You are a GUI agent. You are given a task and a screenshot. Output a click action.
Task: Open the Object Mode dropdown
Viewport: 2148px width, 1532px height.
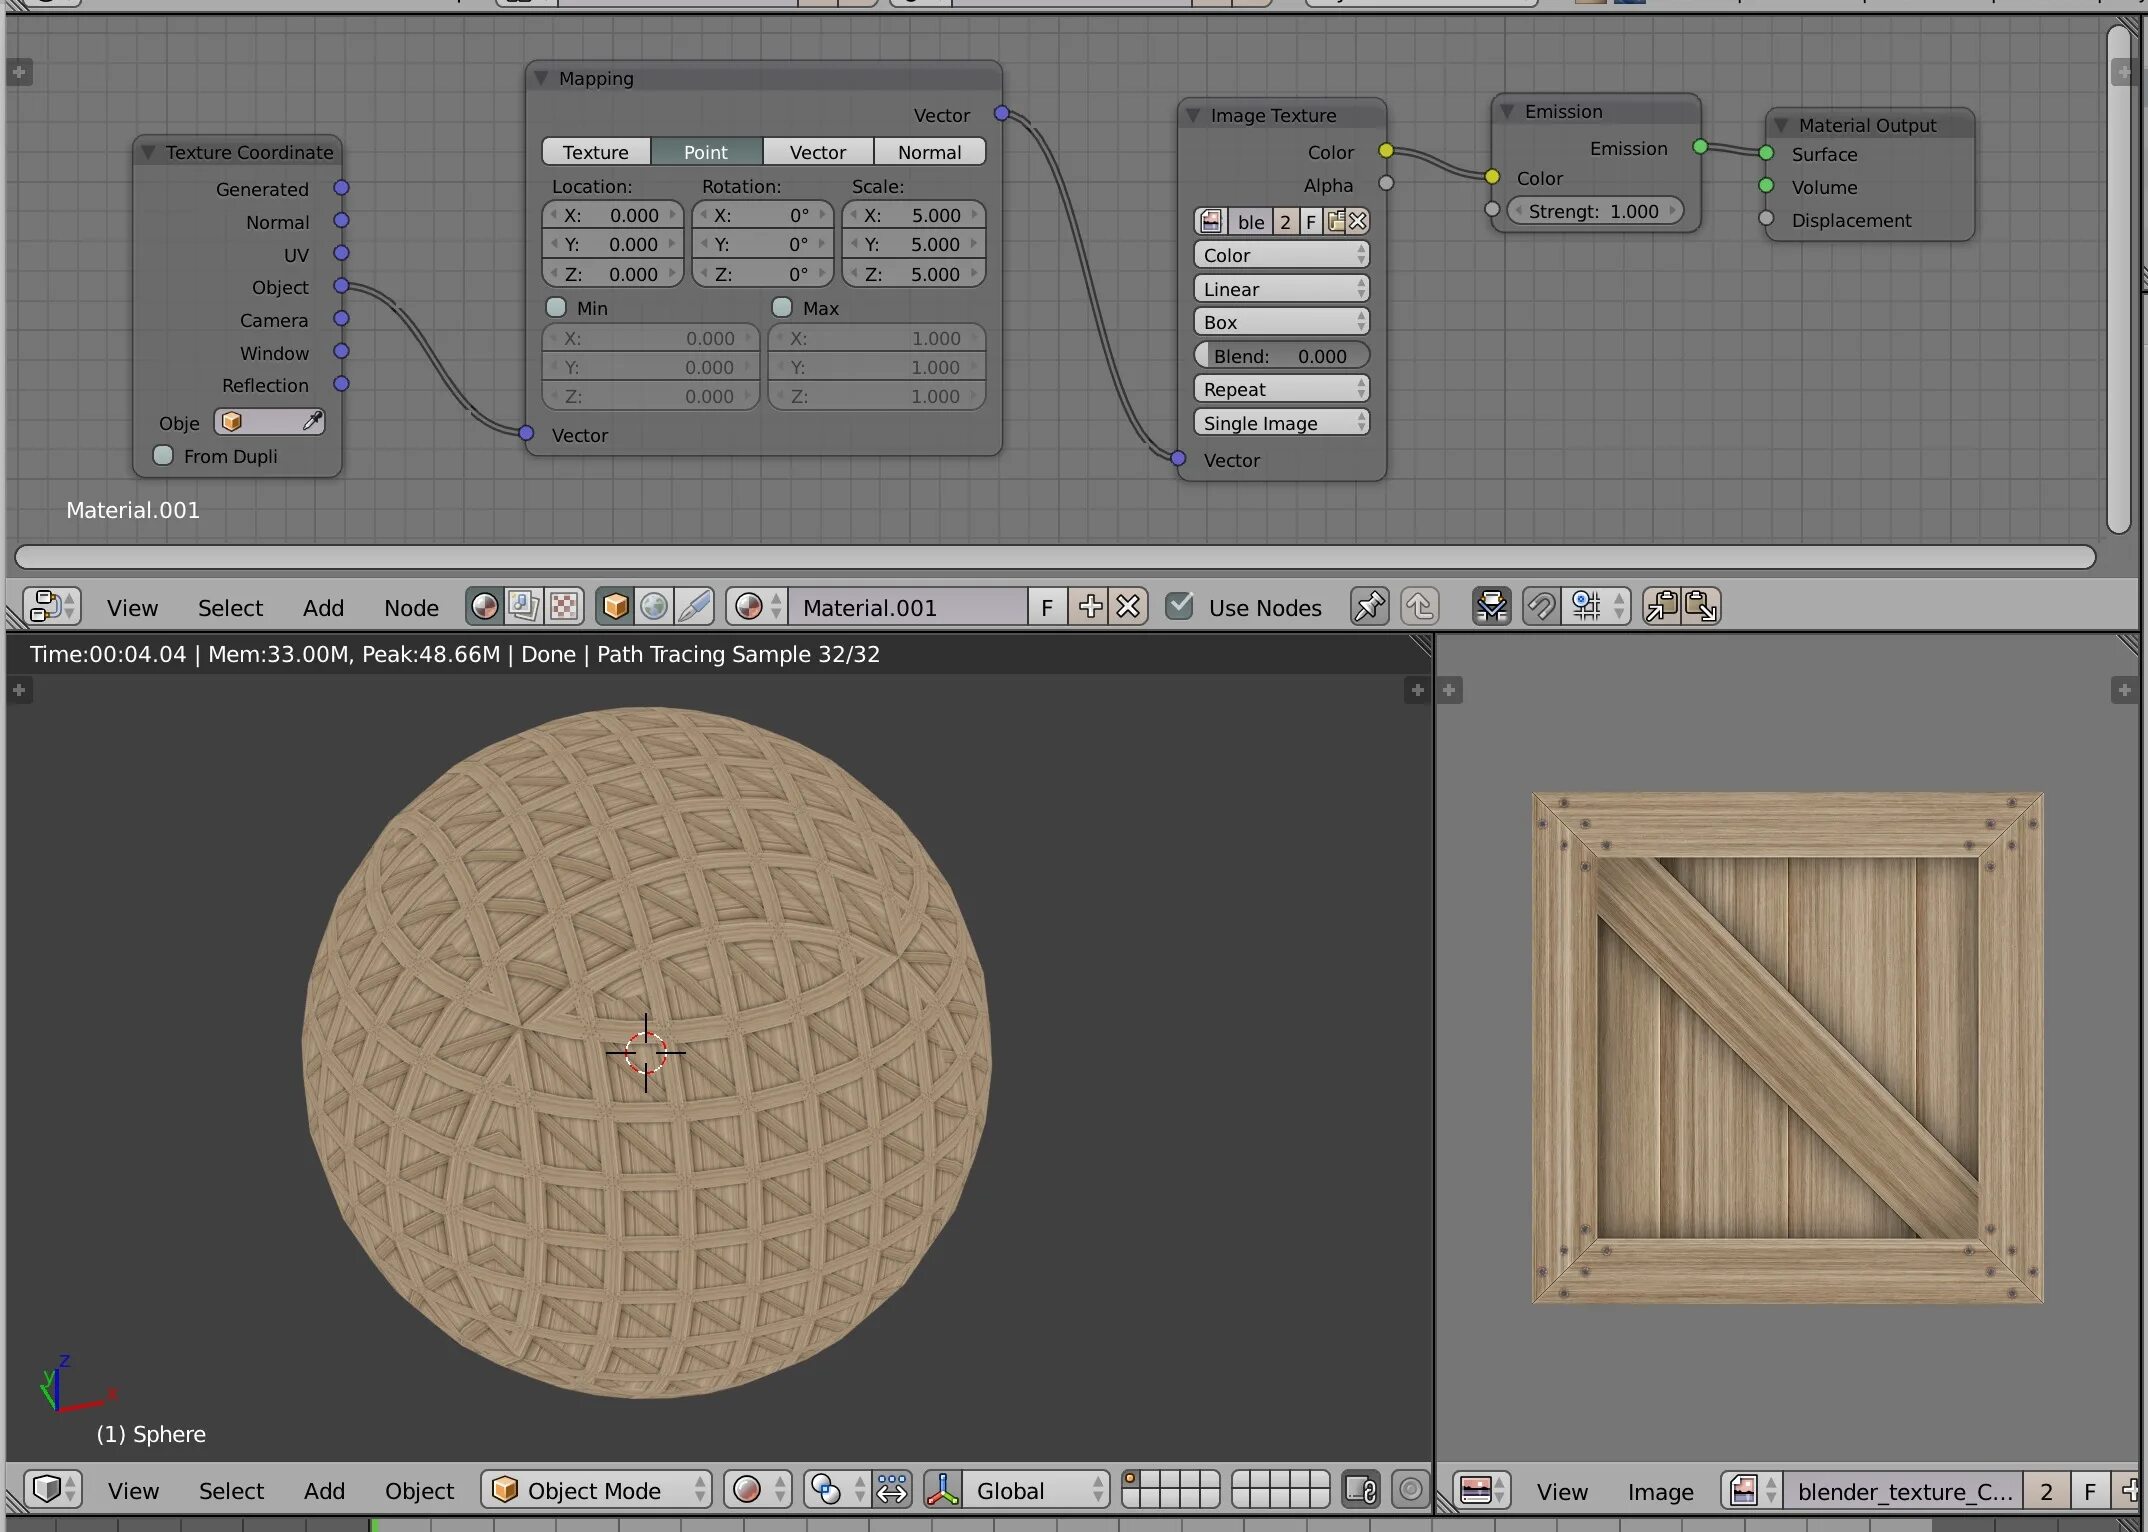click(x=597, y=1490)
